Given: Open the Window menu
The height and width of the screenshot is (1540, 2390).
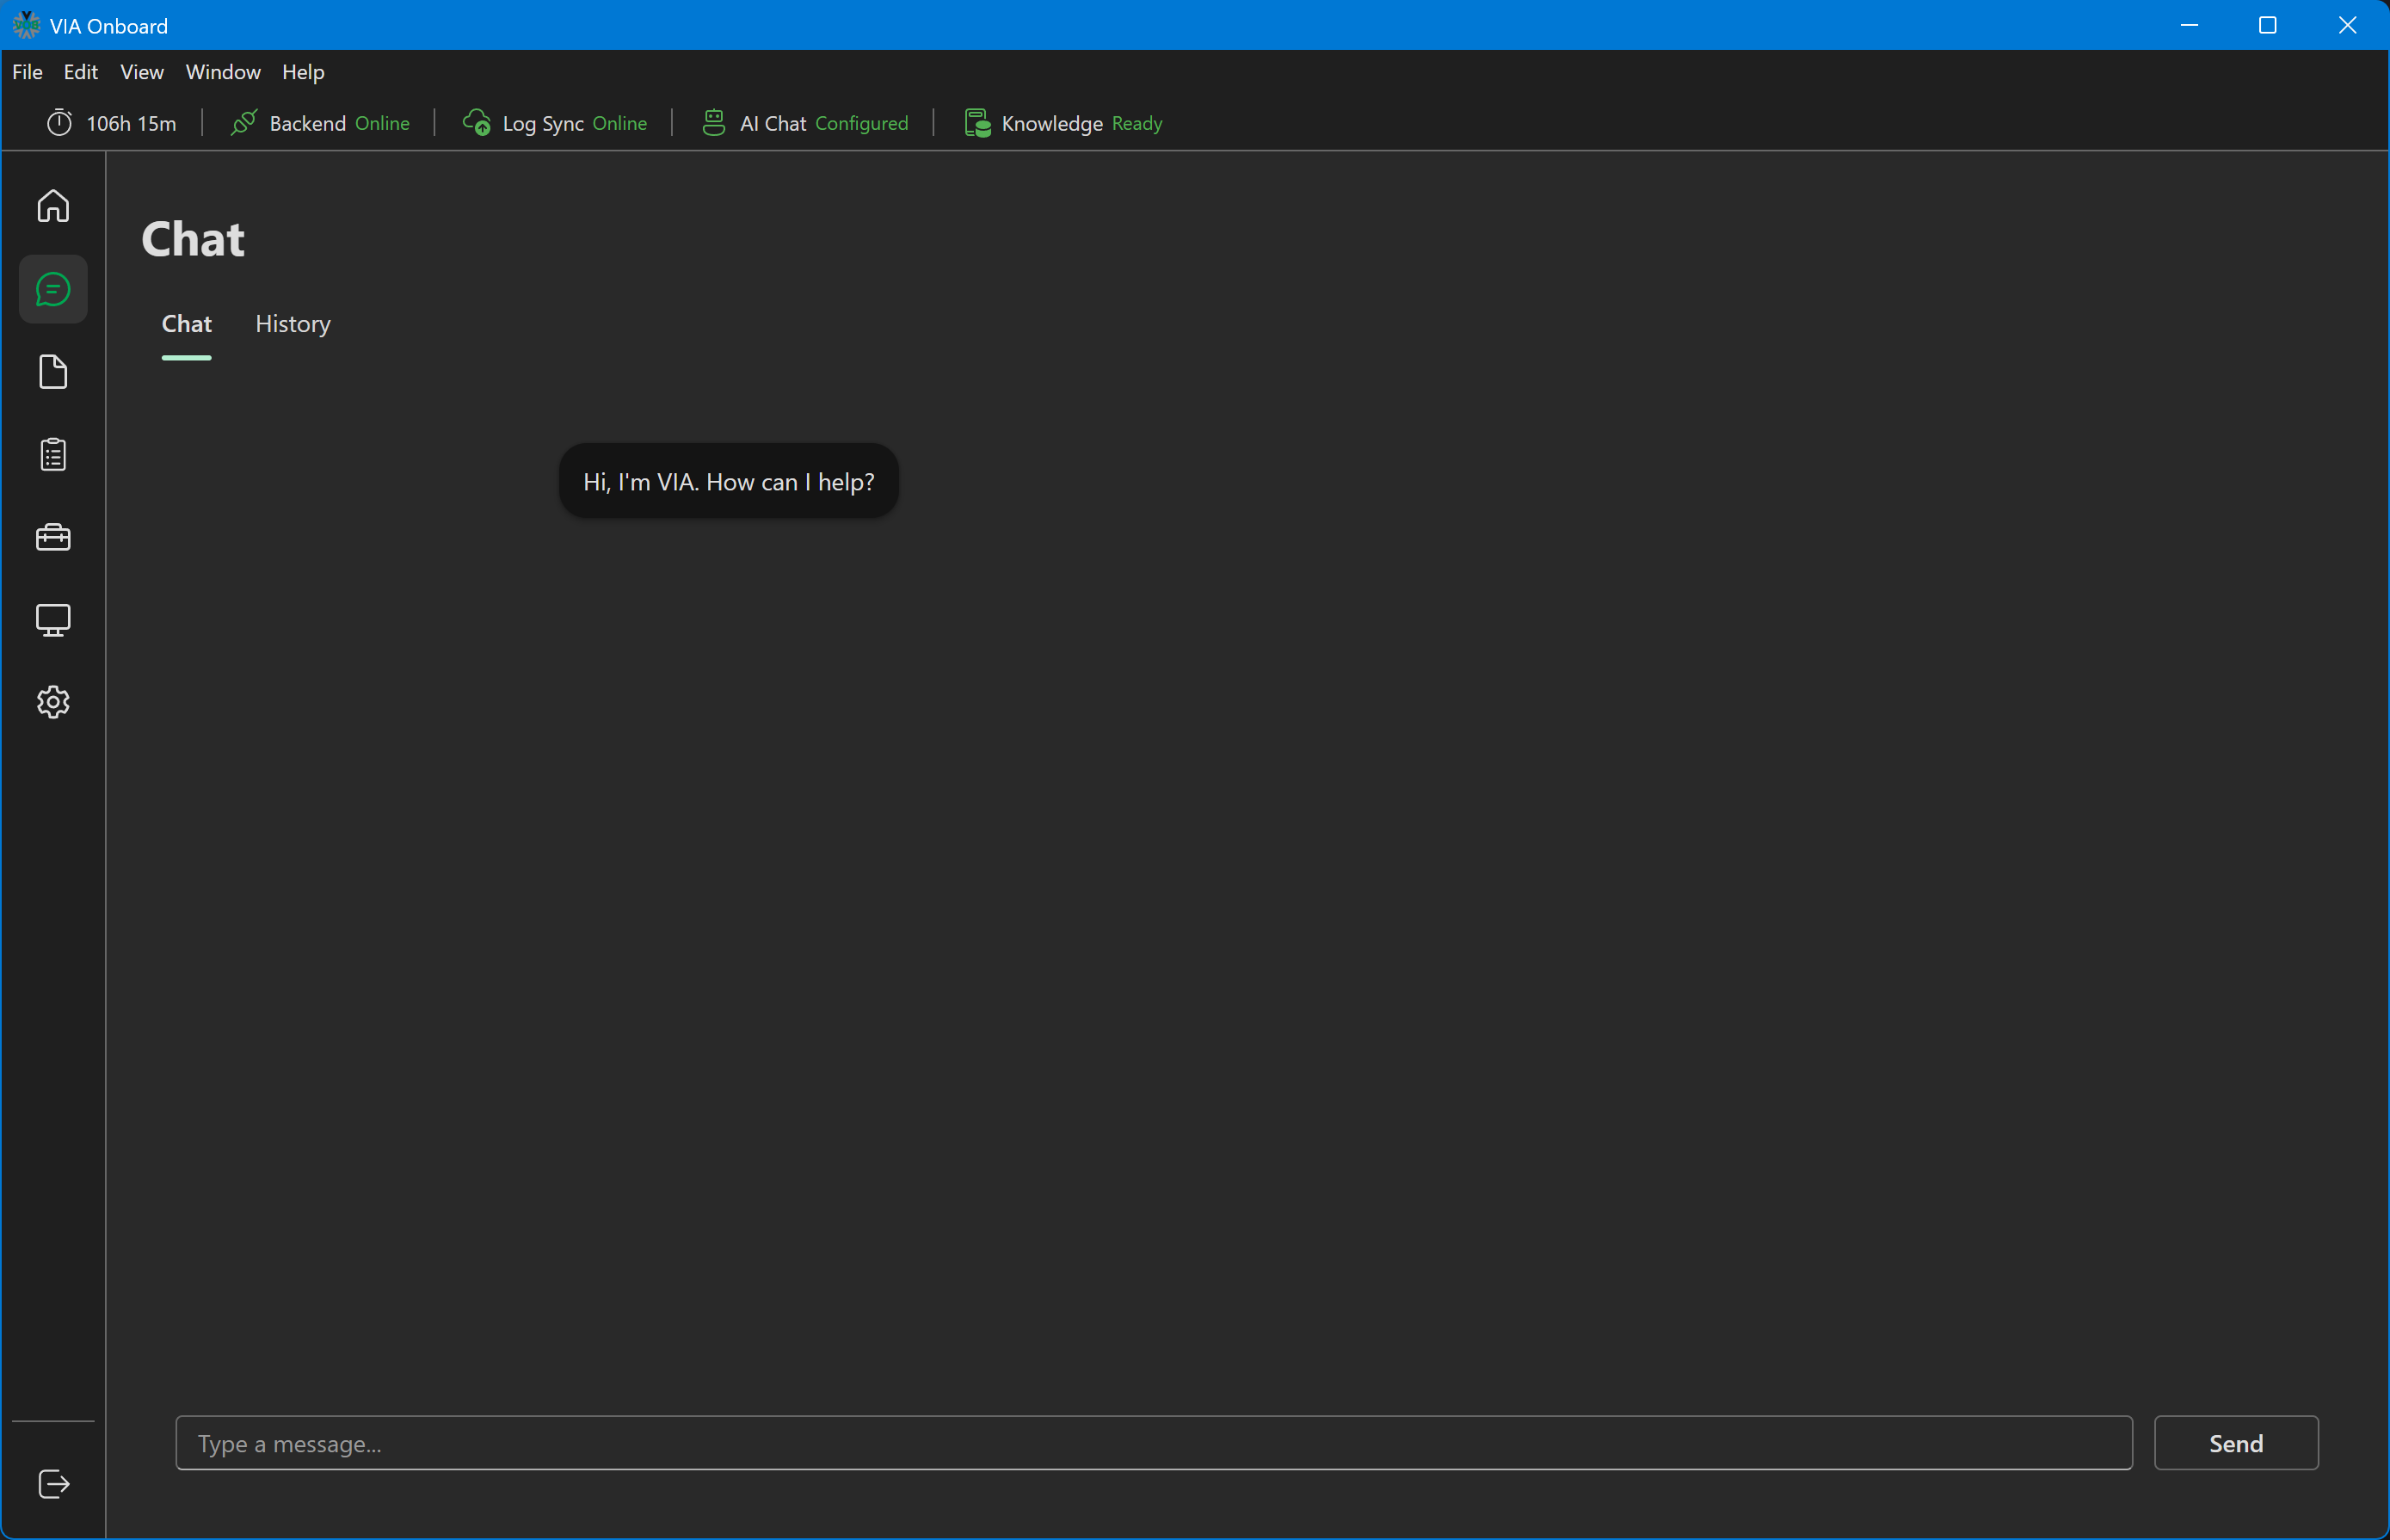Looking at the screenshot, I should [223, 72].
